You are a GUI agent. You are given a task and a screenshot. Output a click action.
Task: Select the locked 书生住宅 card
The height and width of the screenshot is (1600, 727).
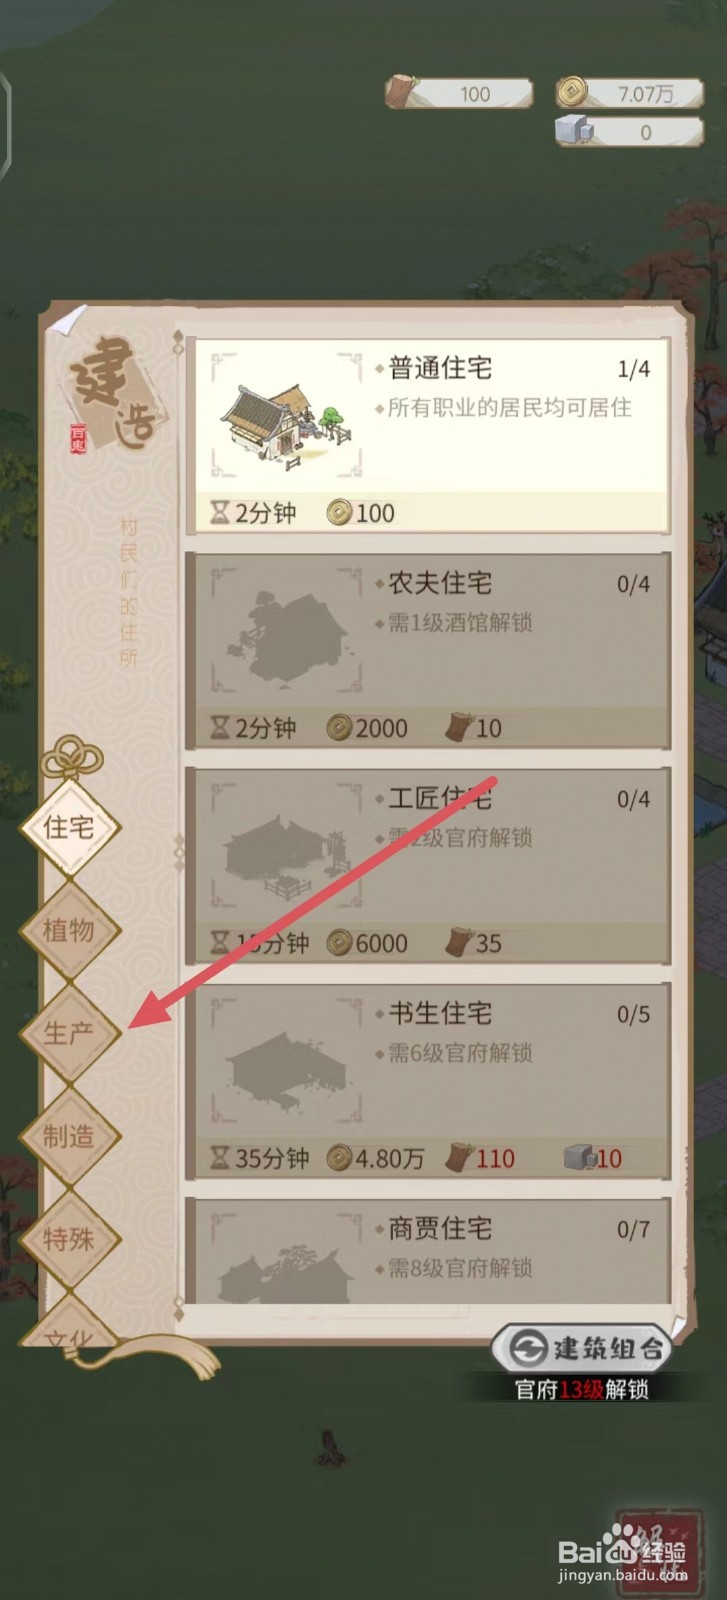click(x=428, y=1081)
